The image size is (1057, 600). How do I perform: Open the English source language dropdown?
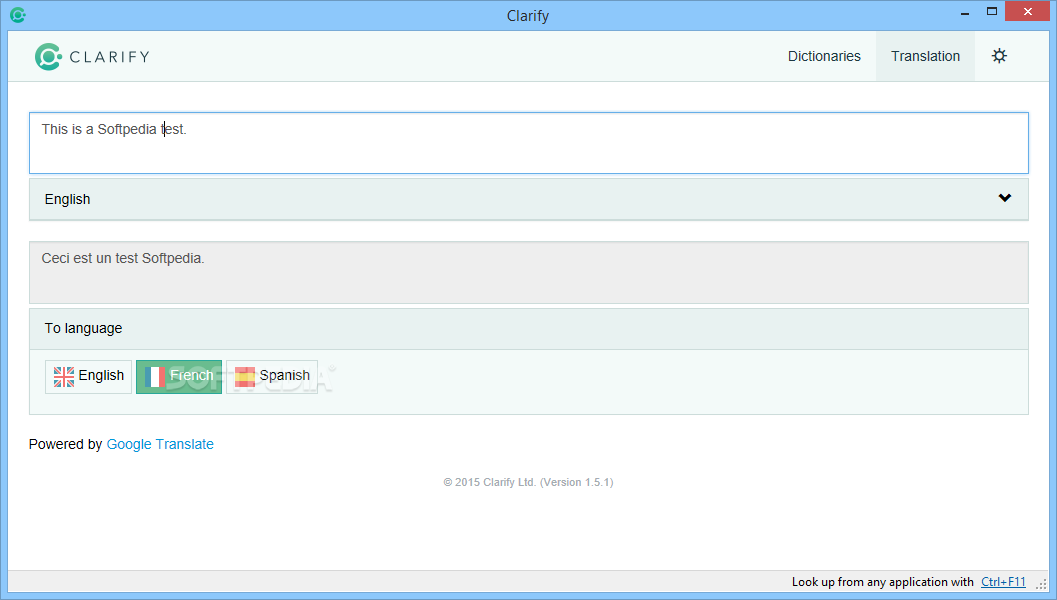pyautogui.click(x=528, y=200)
